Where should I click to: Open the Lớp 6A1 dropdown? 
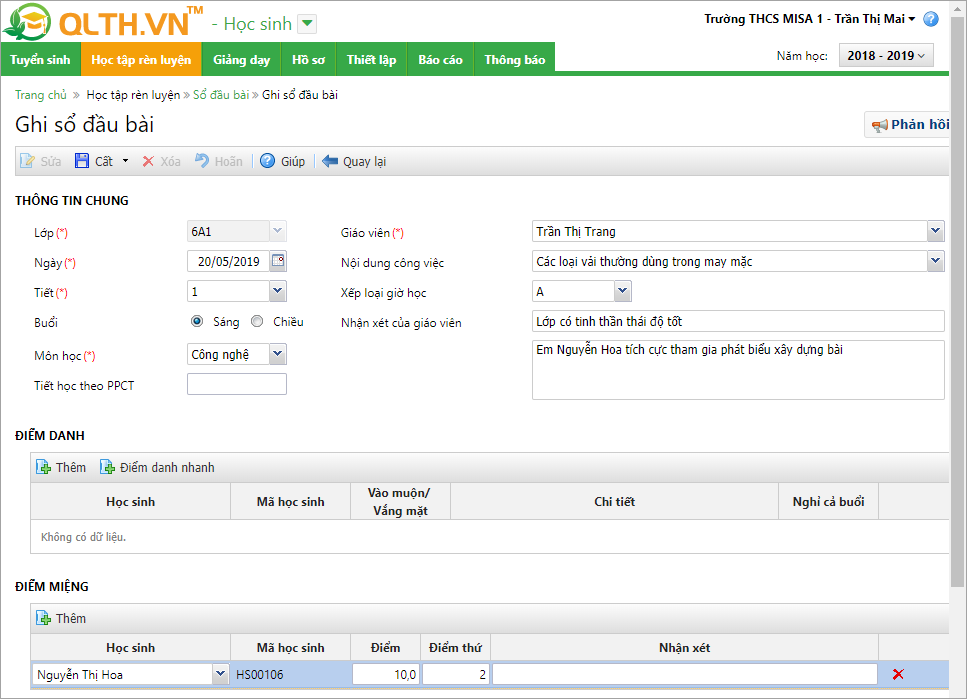[278, 231]
